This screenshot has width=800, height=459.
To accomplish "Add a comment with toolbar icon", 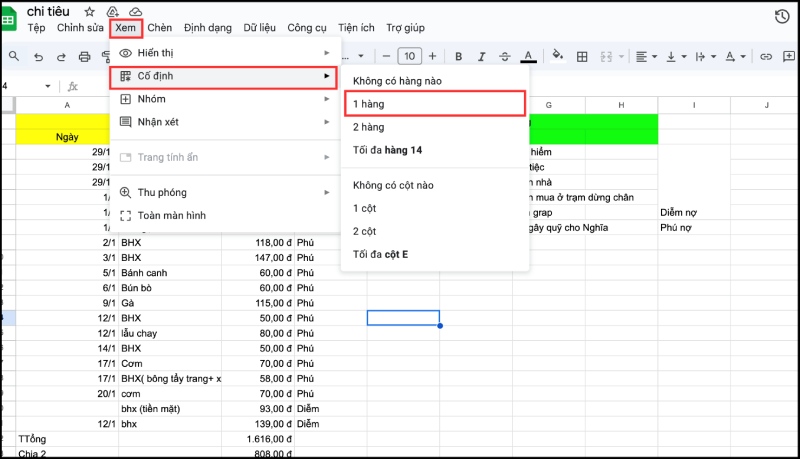I will click(789, 56).
